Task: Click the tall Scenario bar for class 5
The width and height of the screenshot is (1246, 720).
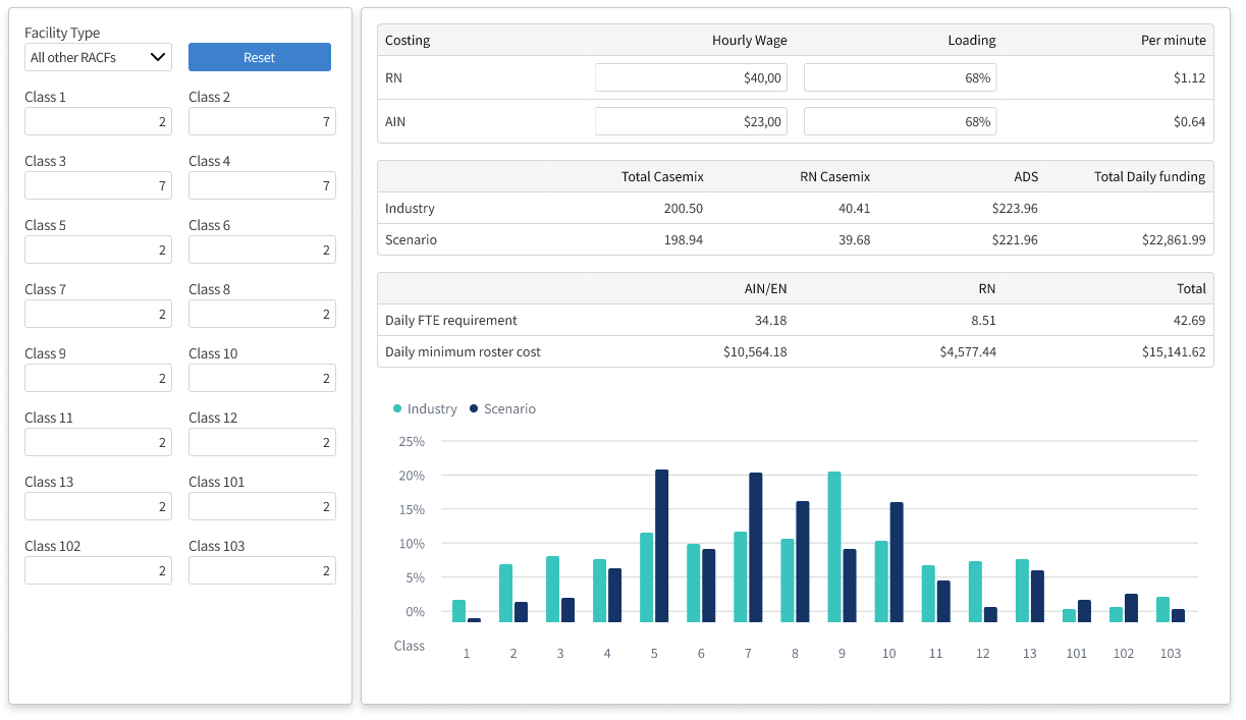Action: pos(662,546)
